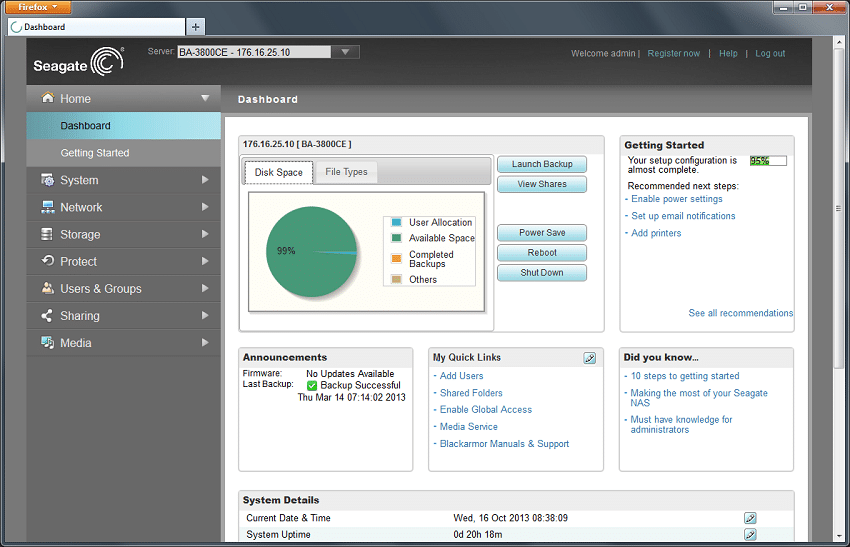Click the Reboot button

click(542, 253)
